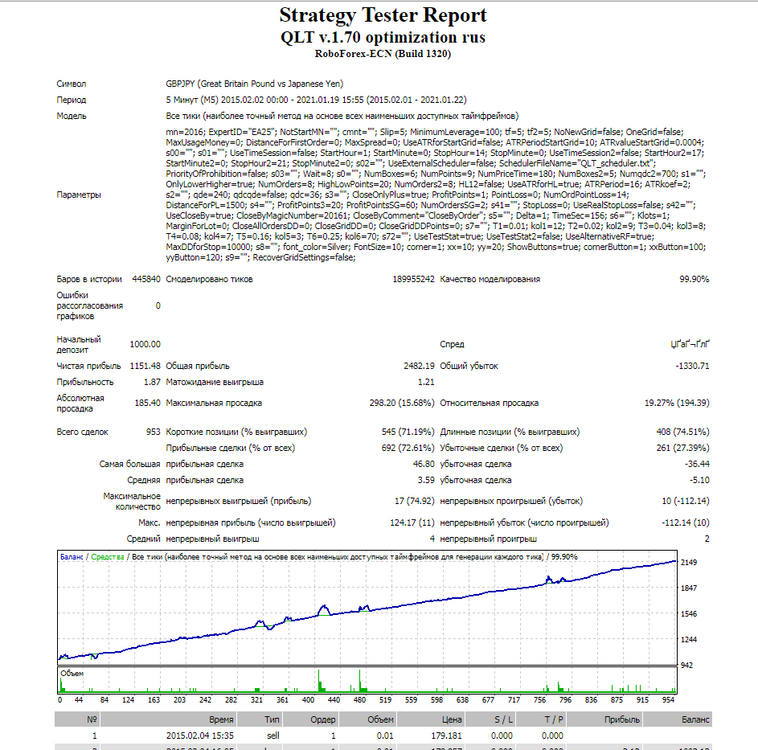Click the short positions value 545 (71.19%)

click(x=408, y=432)
